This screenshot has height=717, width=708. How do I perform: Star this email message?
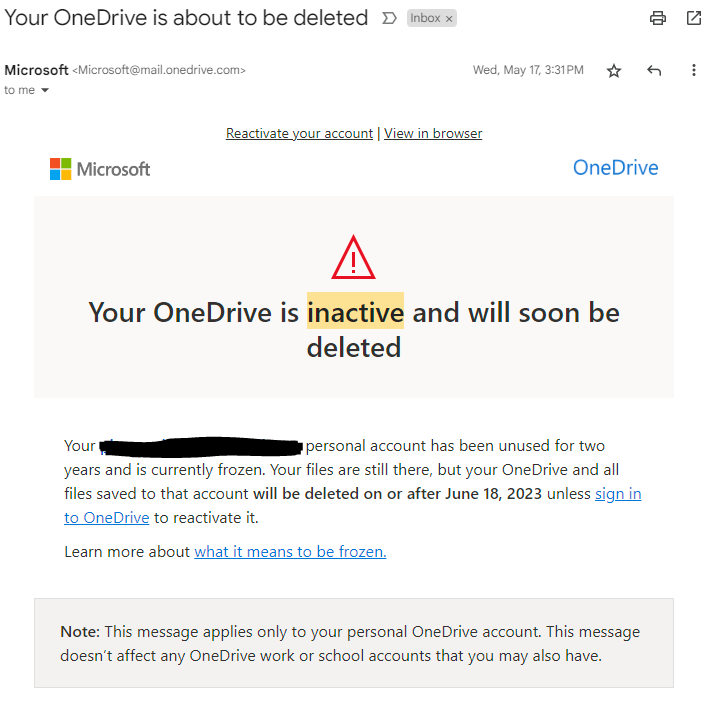coord(614,71)
